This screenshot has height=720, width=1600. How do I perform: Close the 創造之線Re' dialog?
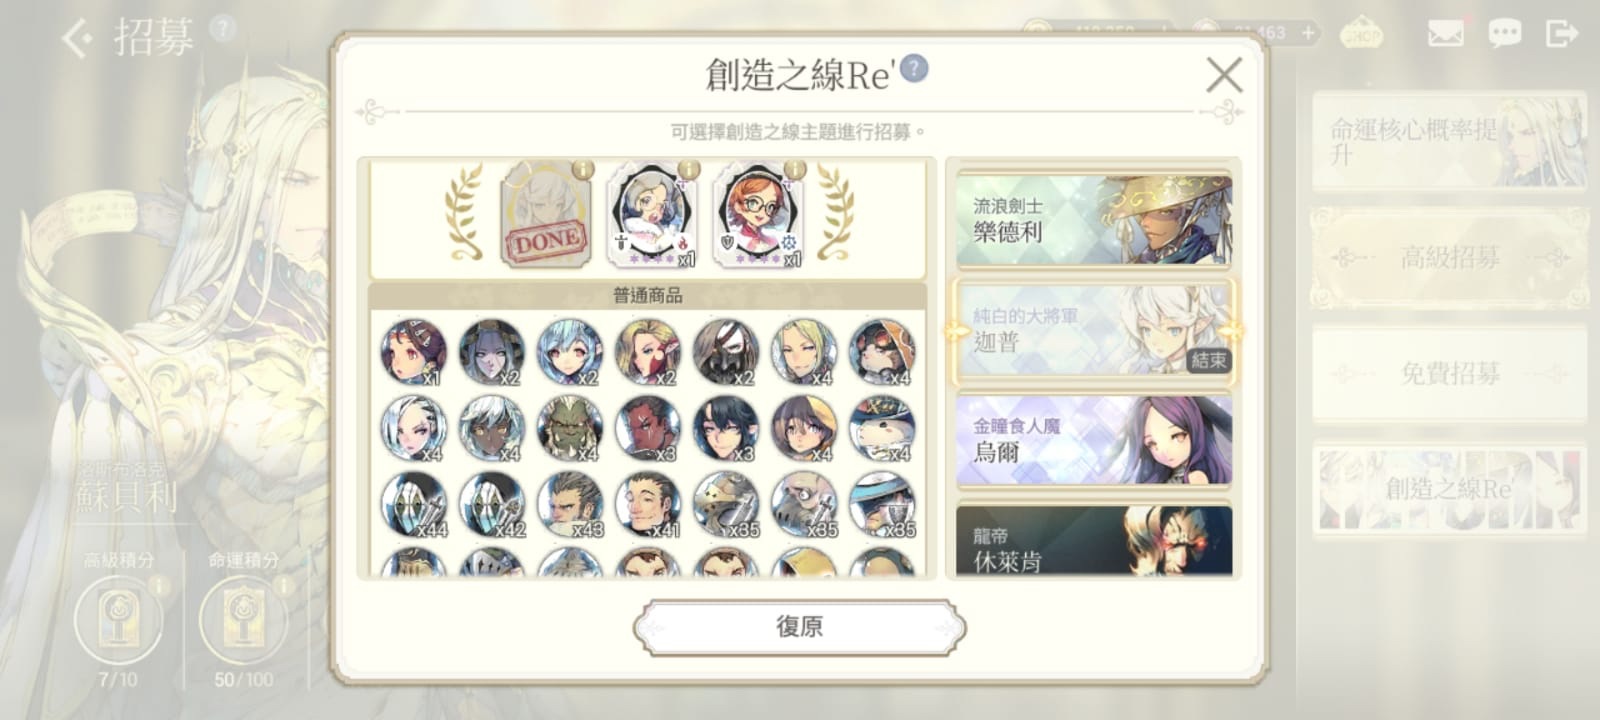click(x=1224, y=75)
